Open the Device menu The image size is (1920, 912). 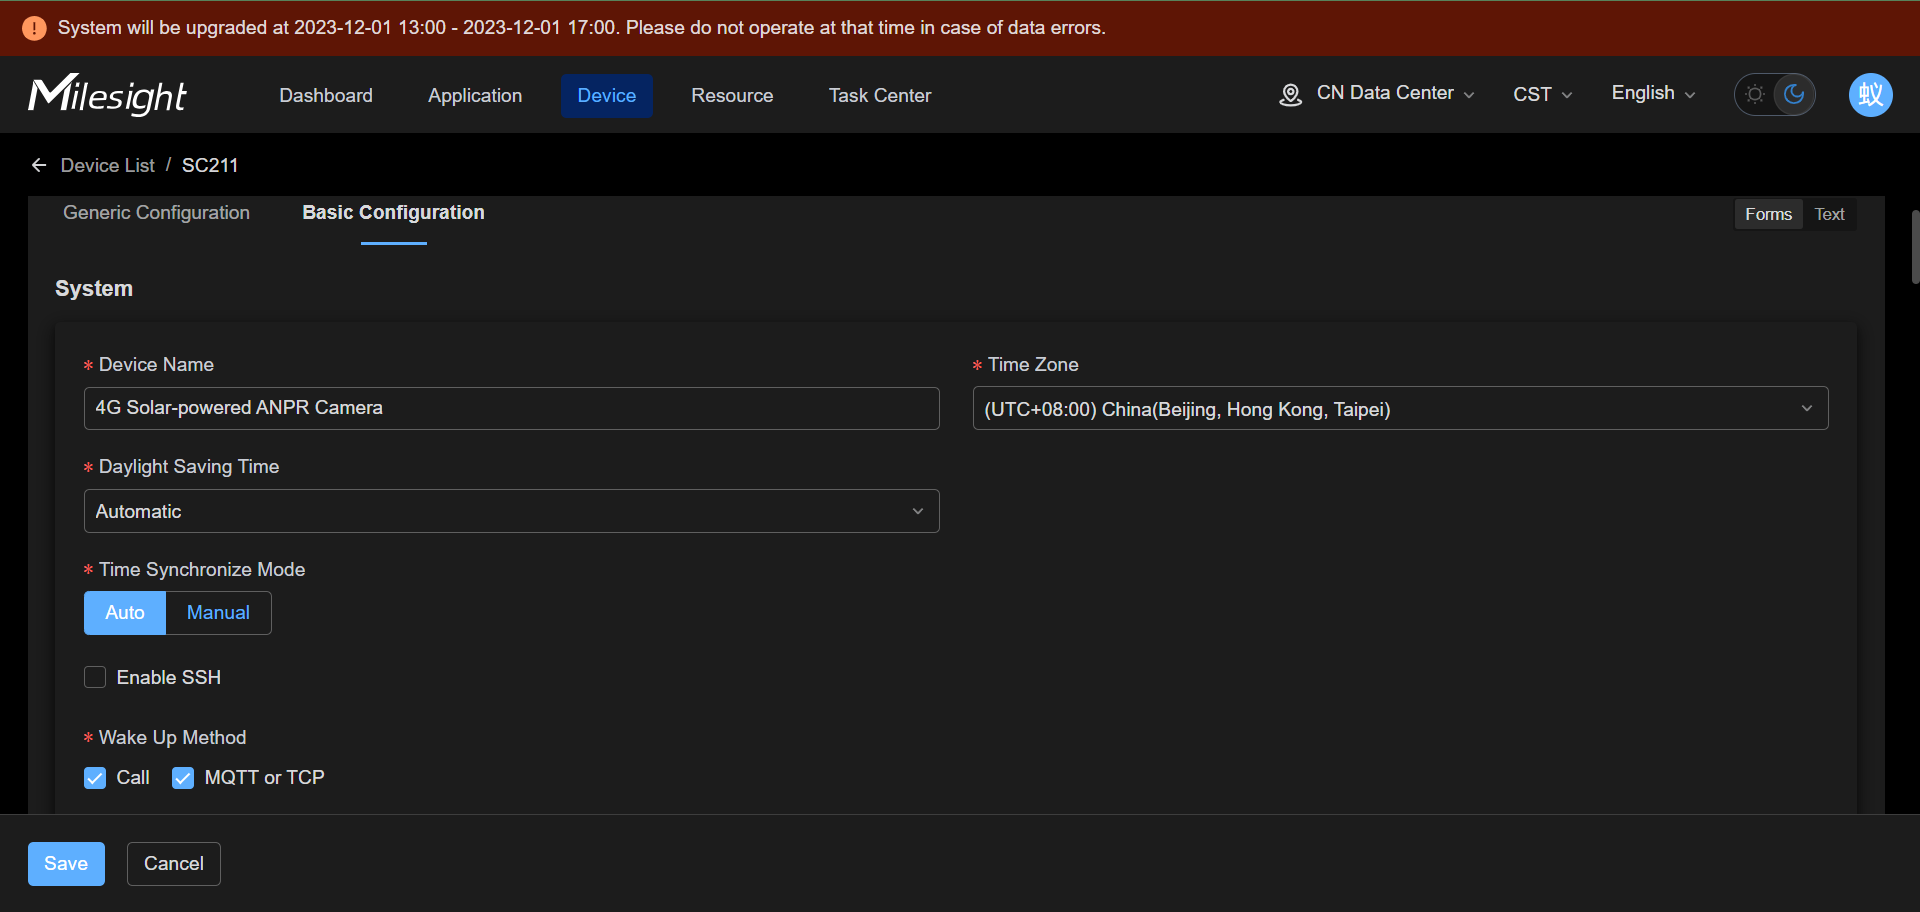(607, 95)
